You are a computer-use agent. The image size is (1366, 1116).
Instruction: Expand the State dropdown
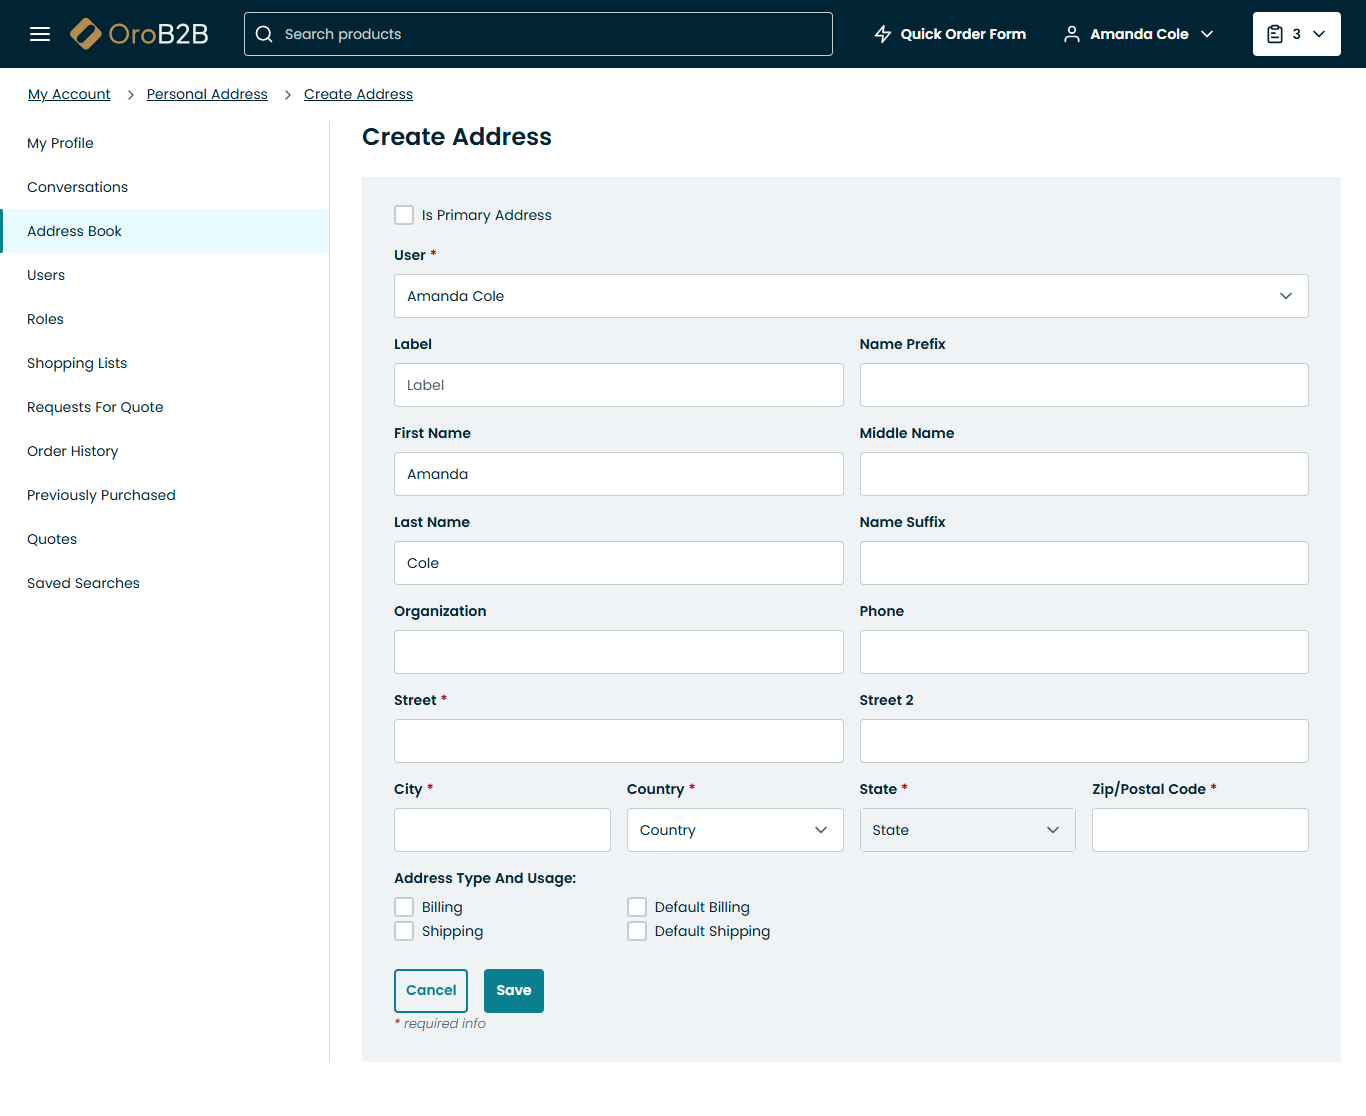click(x=966, y=830)
